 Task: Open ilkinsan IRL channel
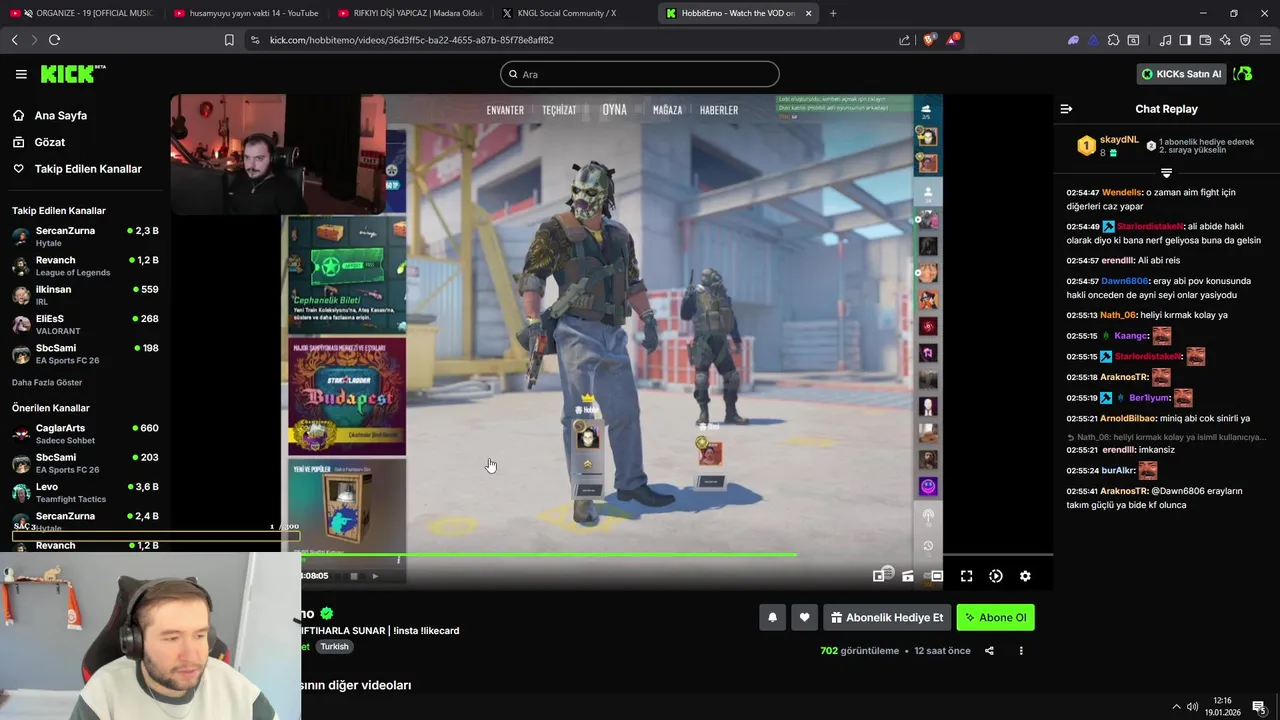point(85,295)
